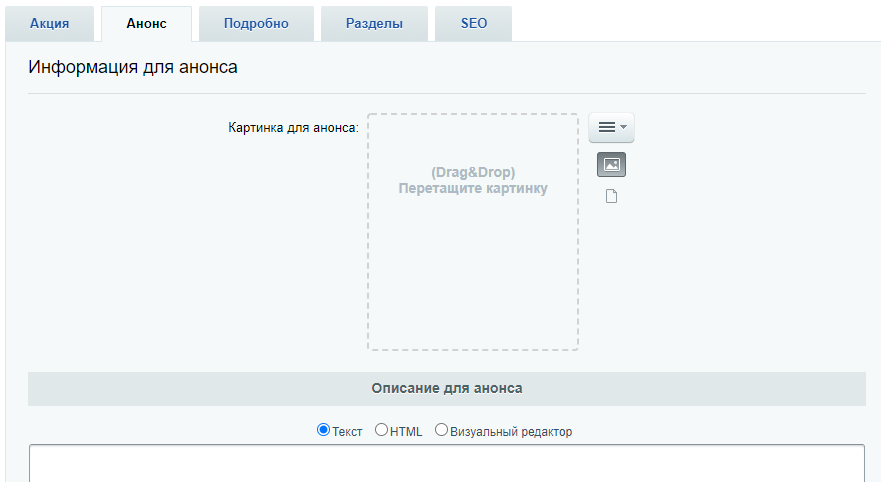Click the blank file document icon
The width and height of the screenshot is (881, 482).
[x=611, y=196]
